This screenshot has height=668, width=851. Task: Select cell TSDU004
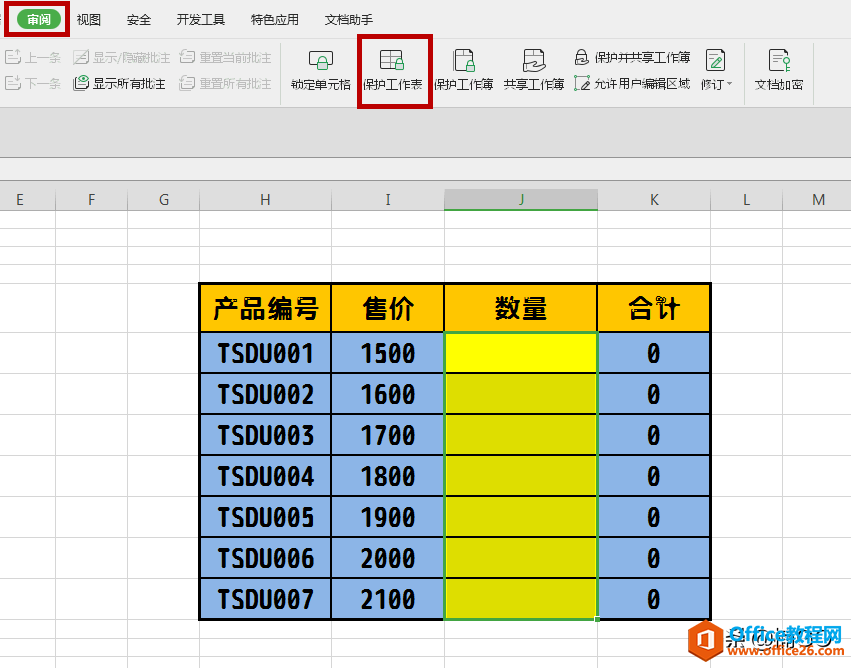pyautogui.click(x=265, y=476)
